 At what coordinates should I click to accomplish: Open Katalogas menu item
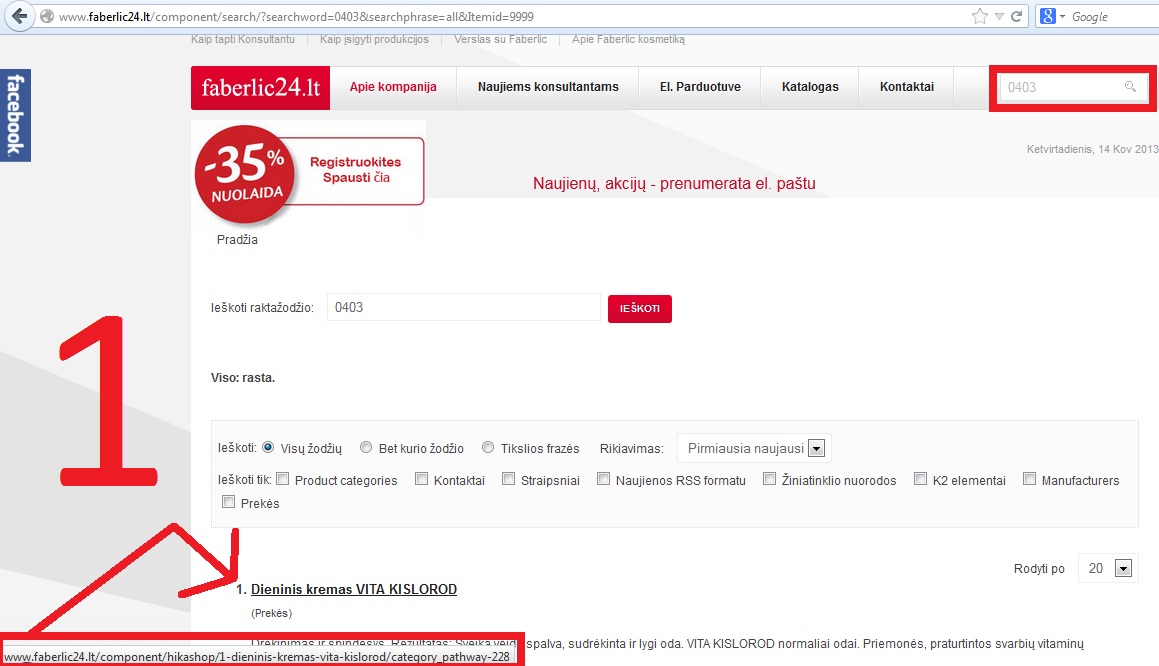tap(810, 87)
